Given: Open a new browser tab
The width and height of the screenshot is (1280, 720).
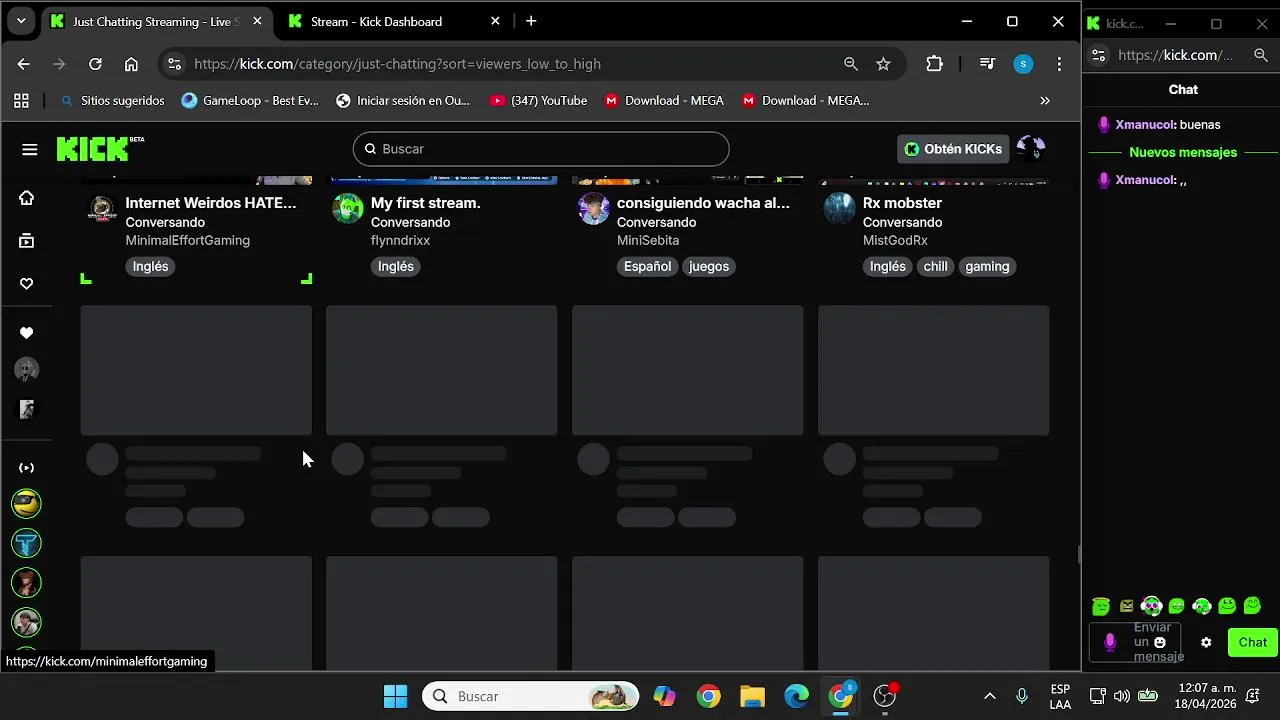Looking at the screenshot, I should (531, 21).
